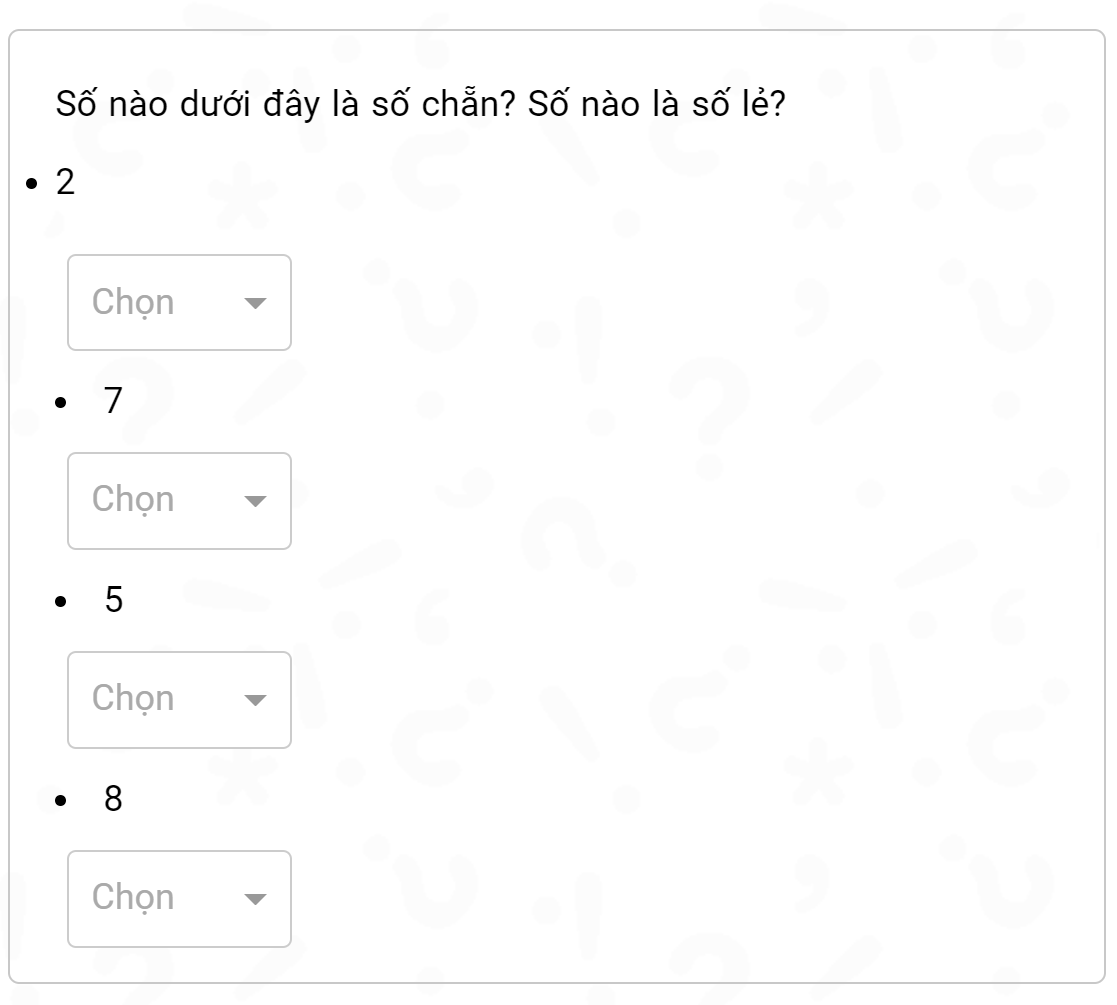Click the "Chọn" placeholder below number 5
Viewport: 1117px width, 1005px height.
pyautogui.click(x=133, y=699)
